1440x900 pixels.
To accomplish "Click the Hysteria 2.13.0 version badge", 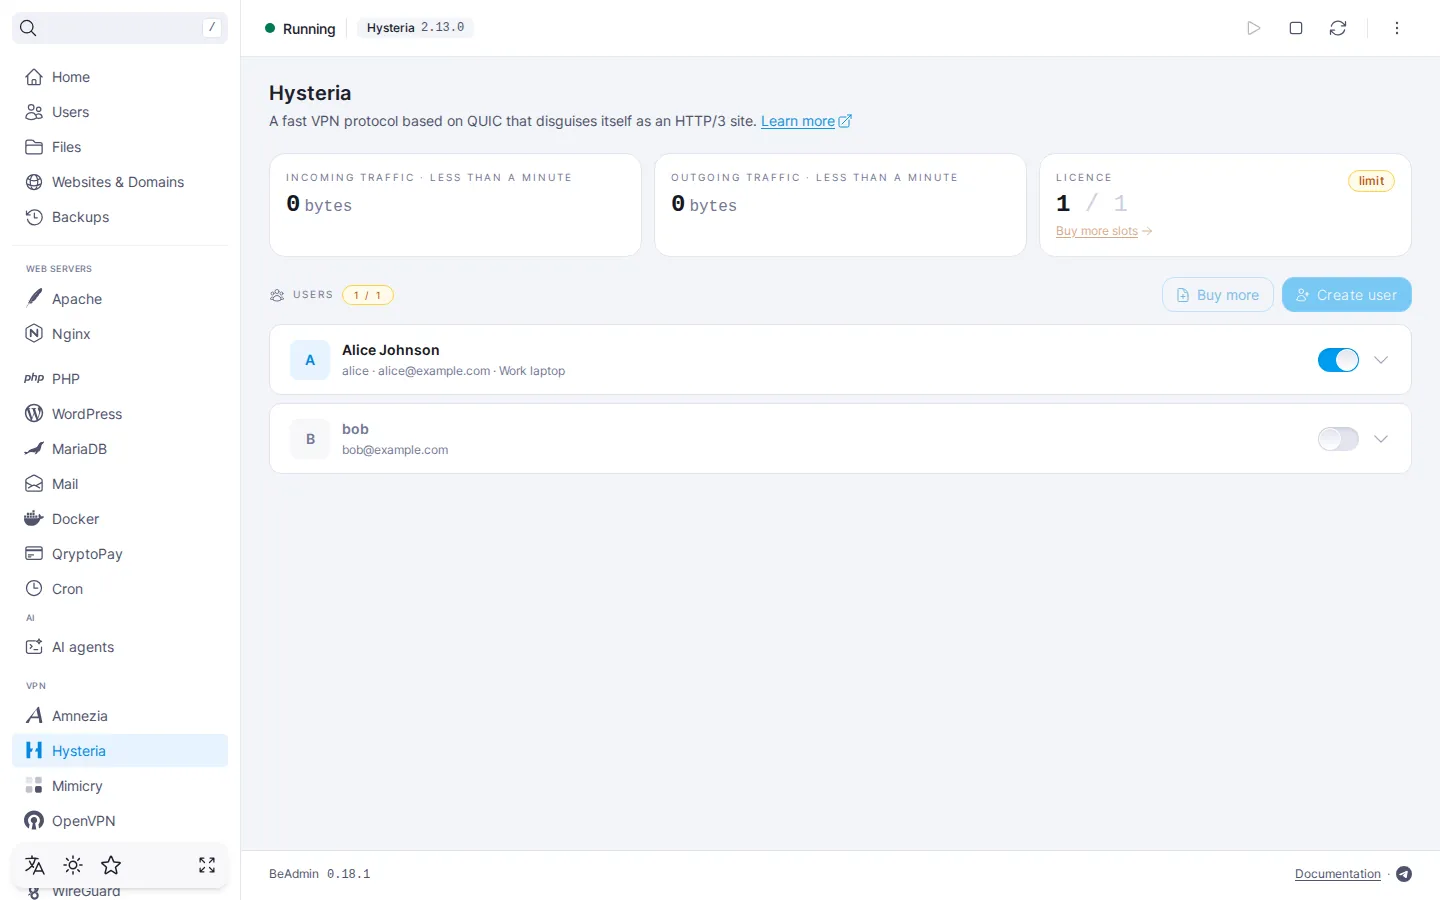I will (x=415, y=28).
